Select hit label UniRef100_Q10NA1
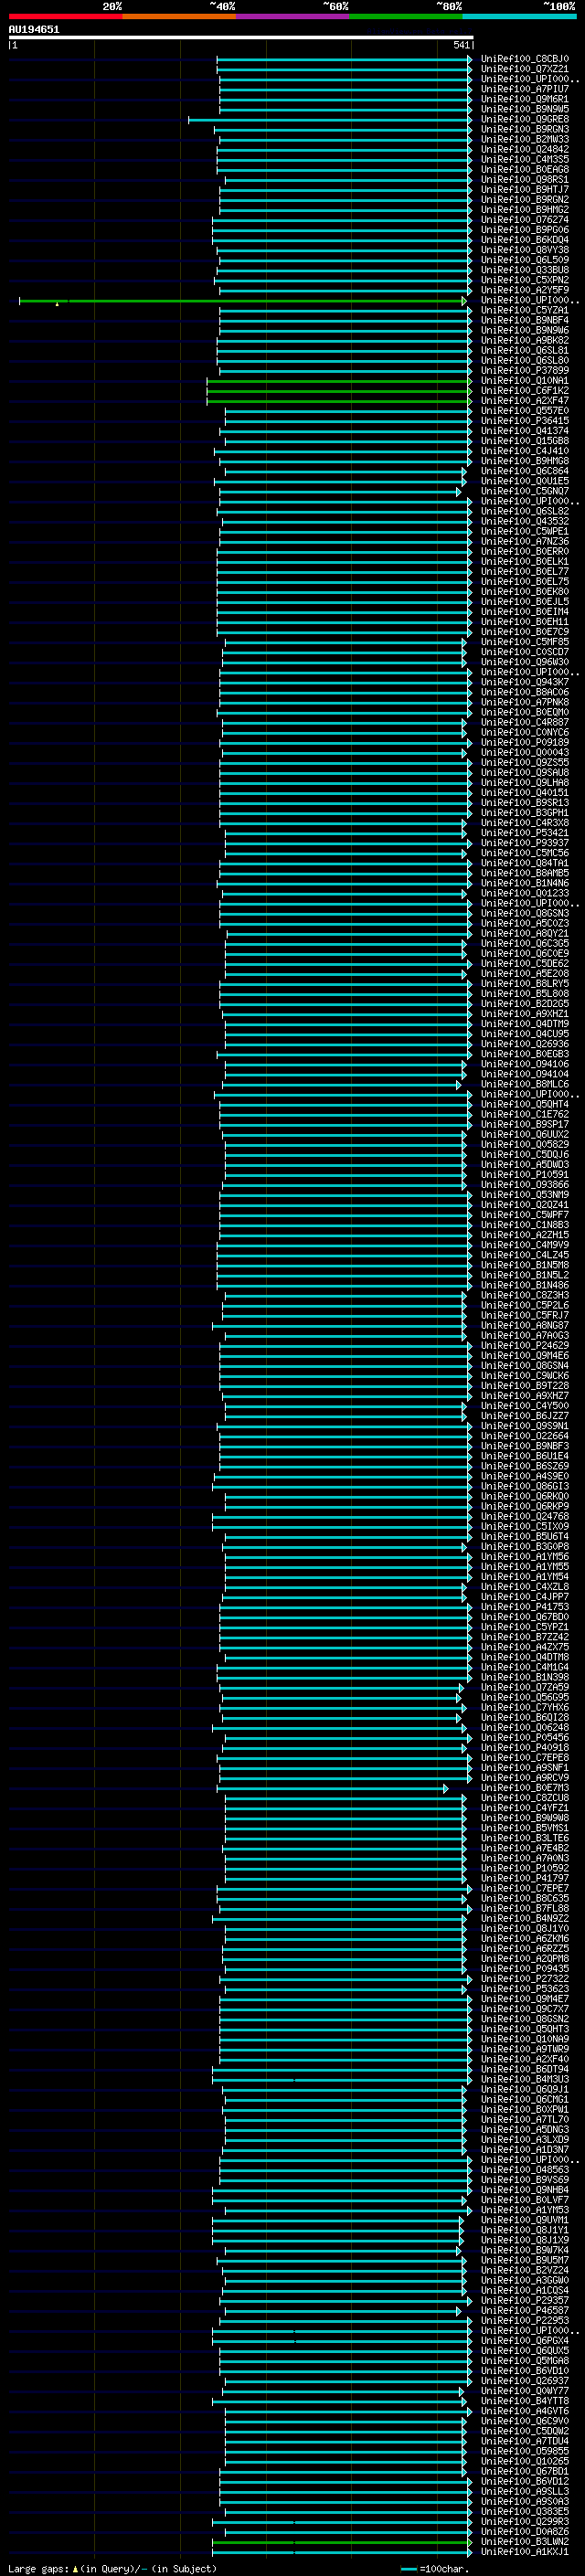Viewport: 585px width, 2576px height. tap(524, 380)
